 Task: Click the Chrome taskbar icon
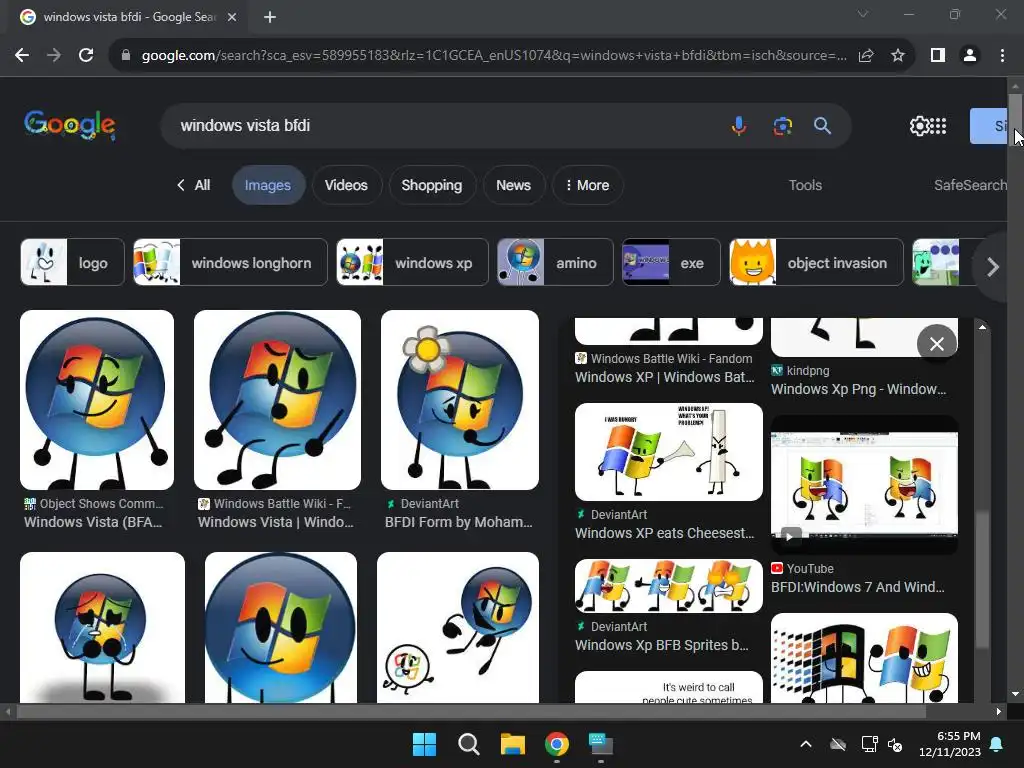[x=556, y=744]
